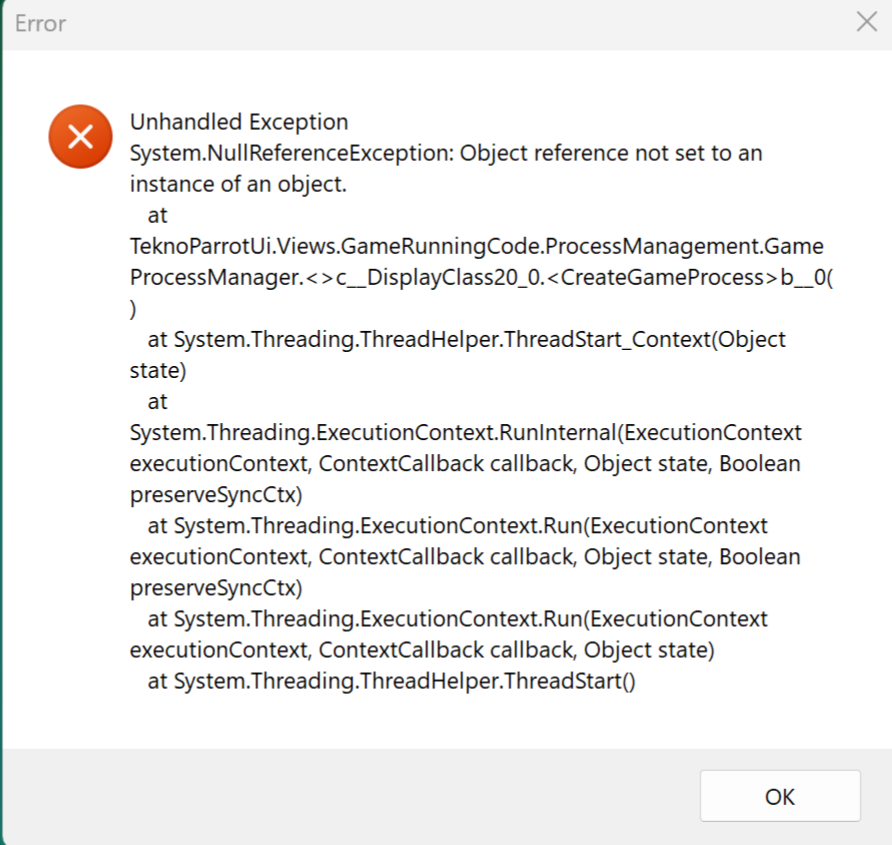Image resolution: width=892 pixels, height=845 pixels.
Task: Click the lone closing parenthesis line
Action: [134, 309]
